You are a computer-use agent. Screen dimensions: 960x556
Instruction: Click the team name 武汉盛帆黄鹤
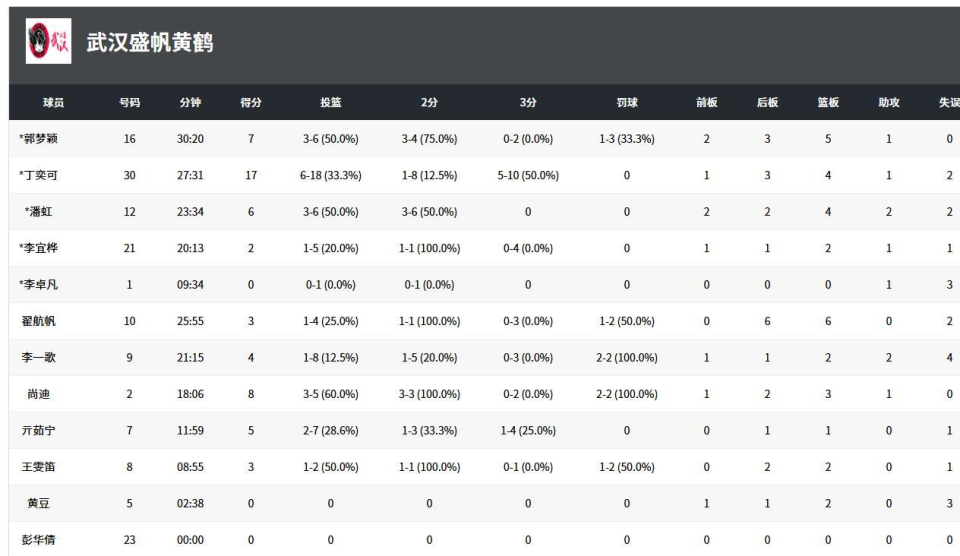click(x=152, y=44)
